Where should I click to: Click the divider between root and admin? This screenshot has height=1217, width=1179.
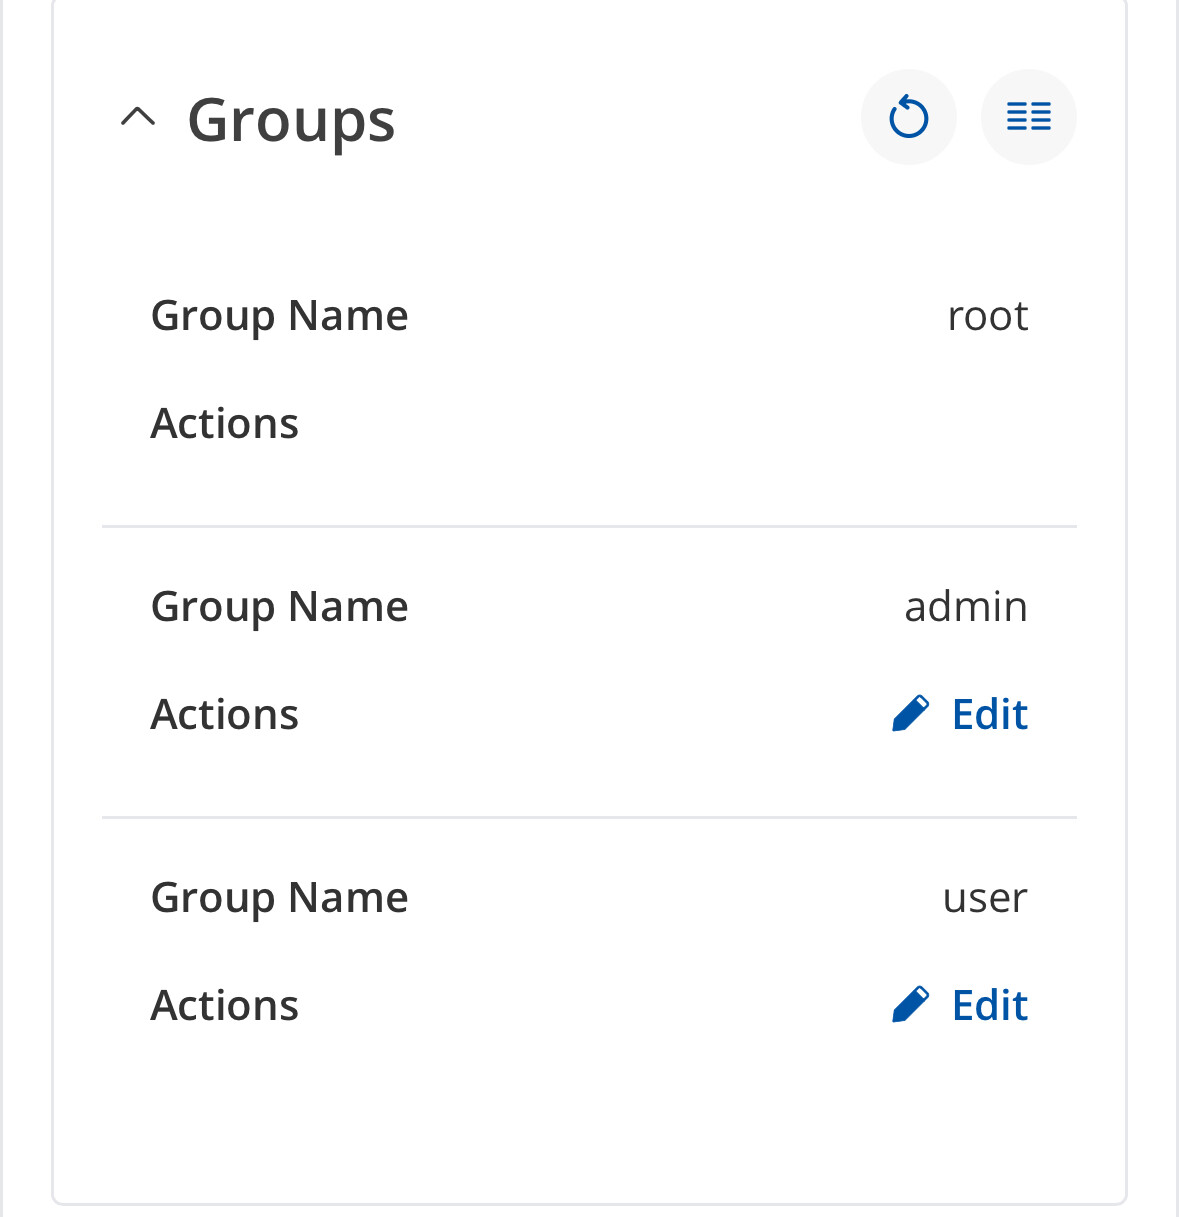click(589, 526)
